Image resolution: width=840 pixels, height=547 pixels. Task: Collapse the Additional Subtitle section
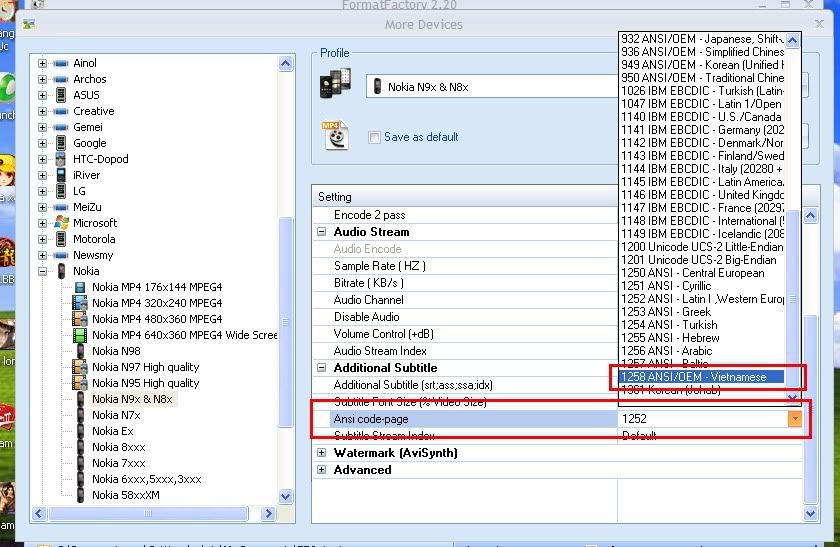[321, 368]
